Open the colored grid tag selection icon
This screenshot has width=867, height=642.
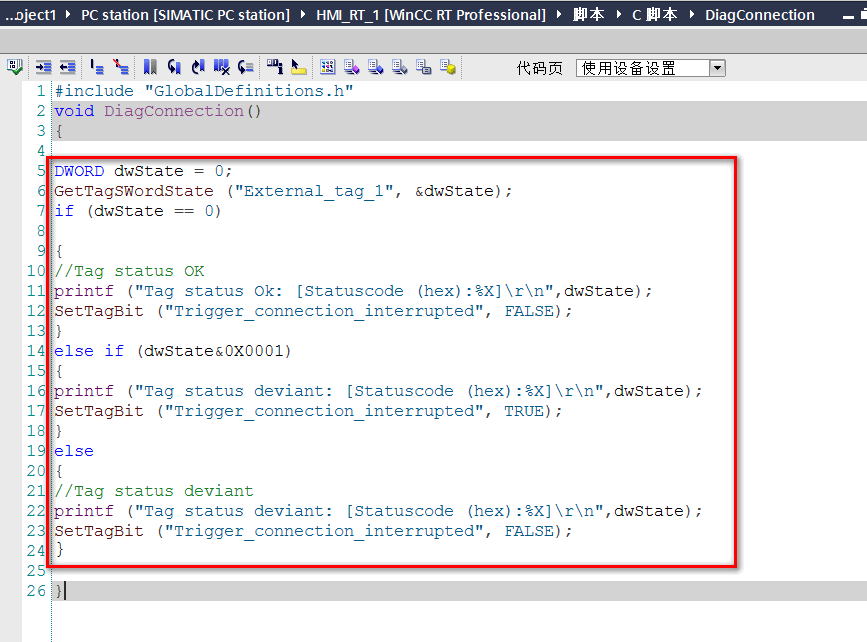[327, 67]
